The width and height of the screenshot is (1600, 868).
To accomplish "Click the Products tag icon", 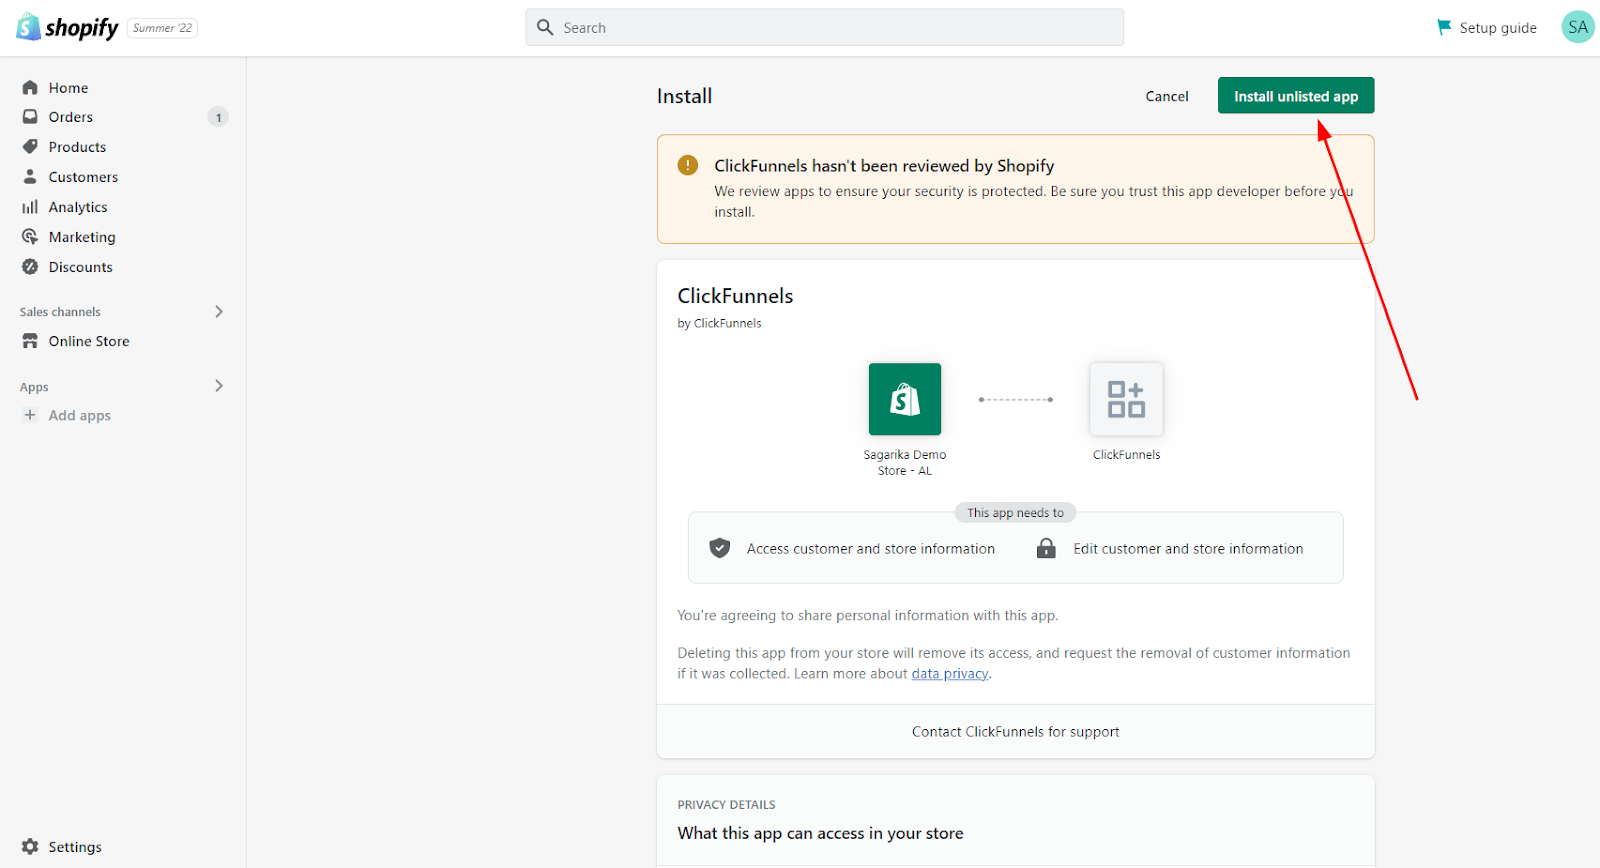I will tap(30, 147).
